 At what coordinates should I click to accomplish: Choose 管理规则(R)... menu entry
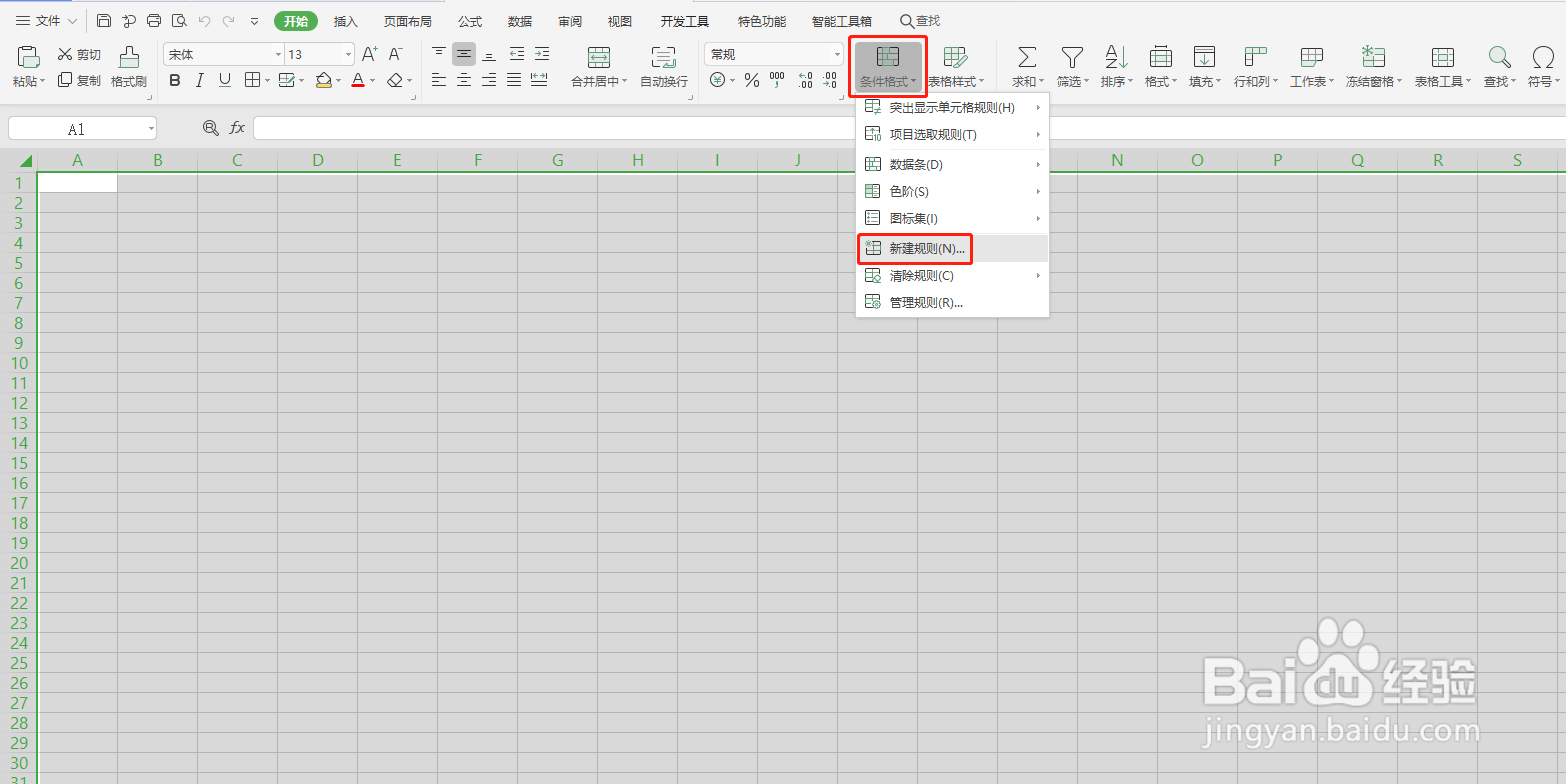click(952, 302)
